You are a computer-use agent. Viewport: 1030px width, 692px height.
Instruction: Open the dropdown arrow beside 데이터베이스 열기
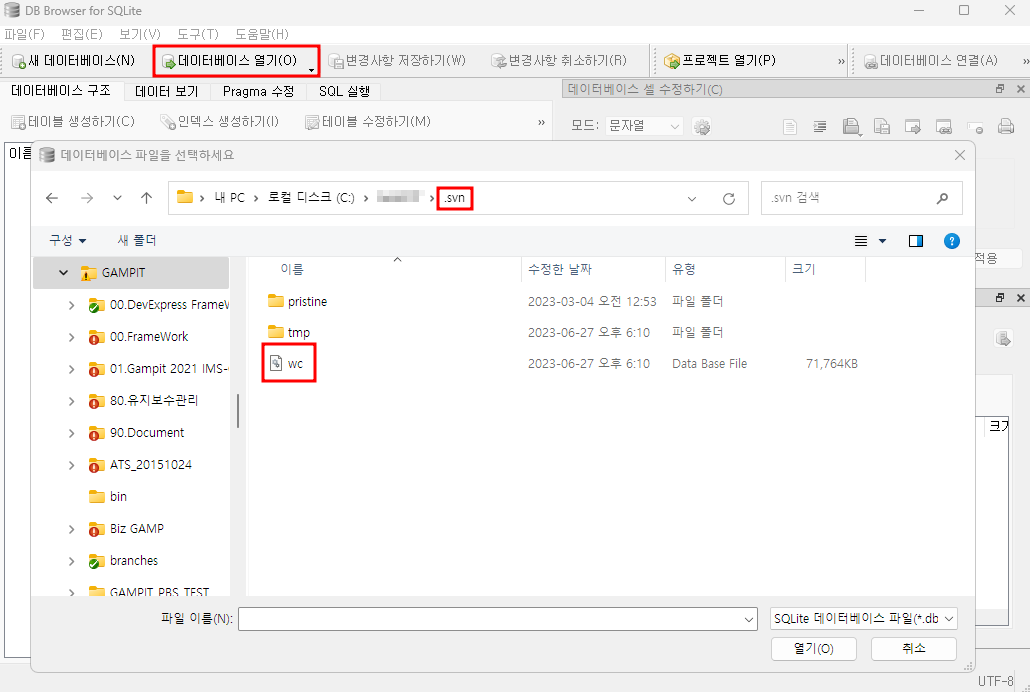point(311,68)
